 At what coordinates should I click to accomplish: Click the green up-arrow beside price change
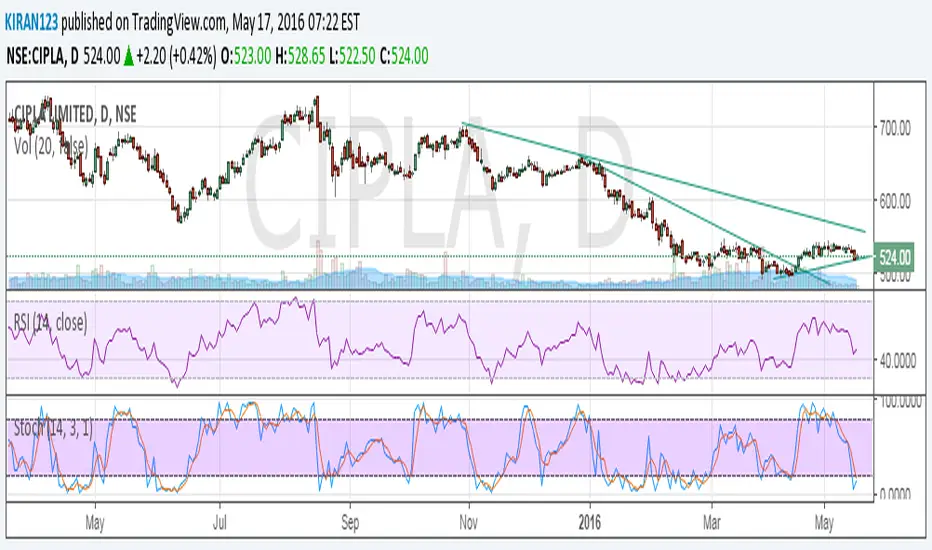pyautogui.click(x=128, y=56)
